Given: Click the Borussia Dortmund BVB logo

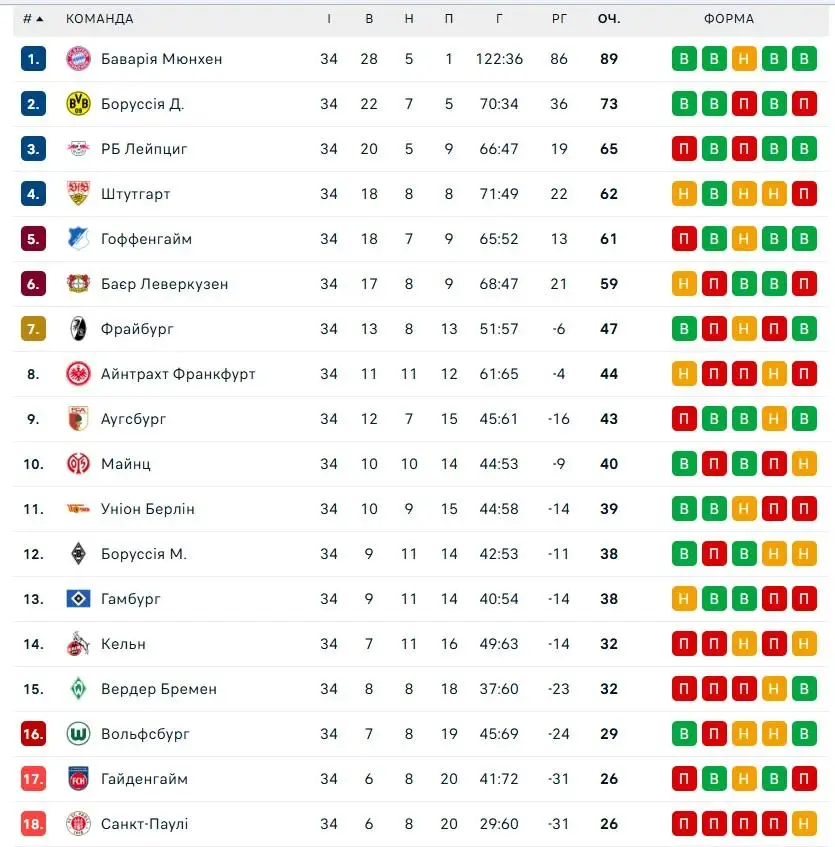Looking at the screenshot, I should click(78, 104).
